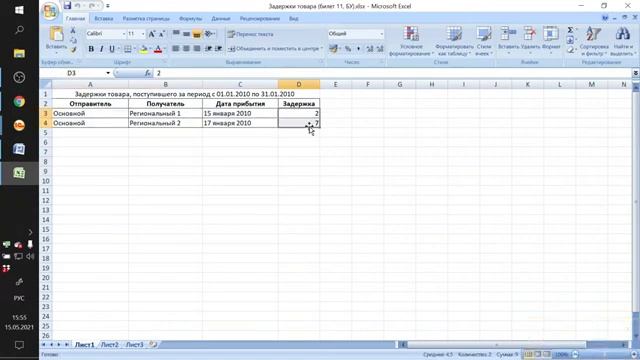Select column D header

(299, 84)
